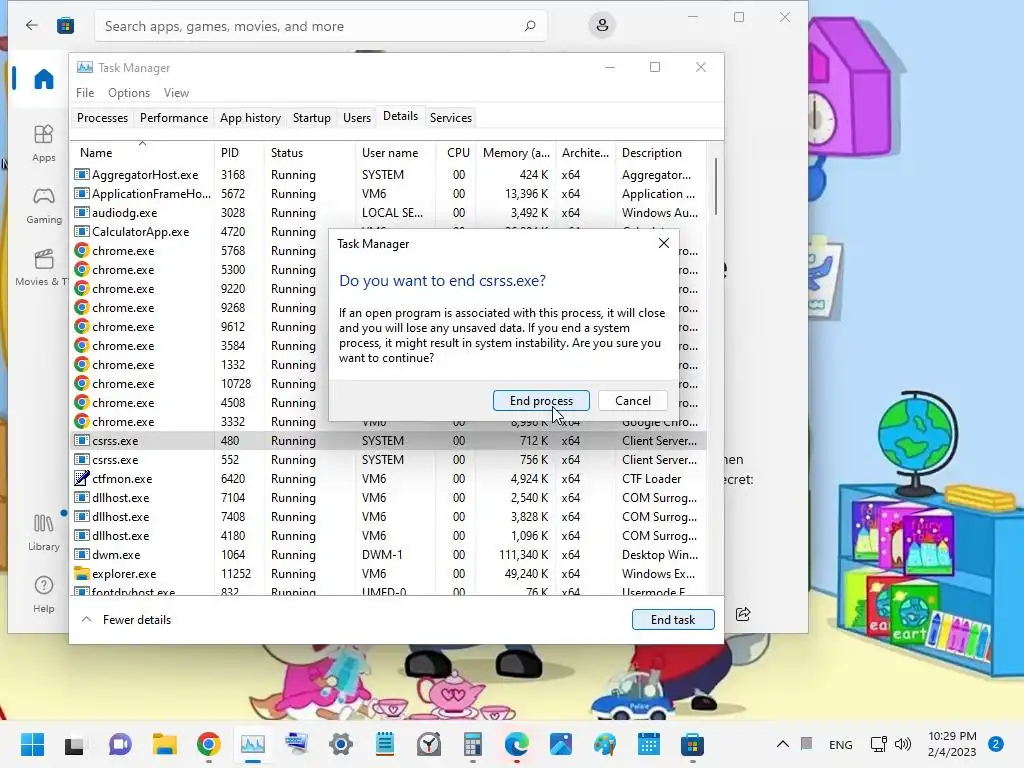
Task: Select AggregatorHost.exe process row
Action: point(389,174)
